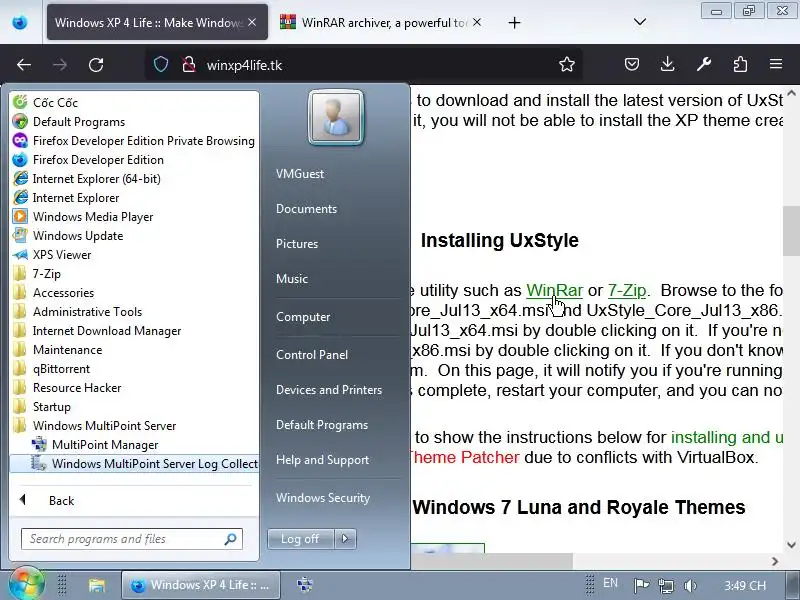Viewport: 800px width, 600px height.
Task: Open Help and Support
Action: [322, 460]
